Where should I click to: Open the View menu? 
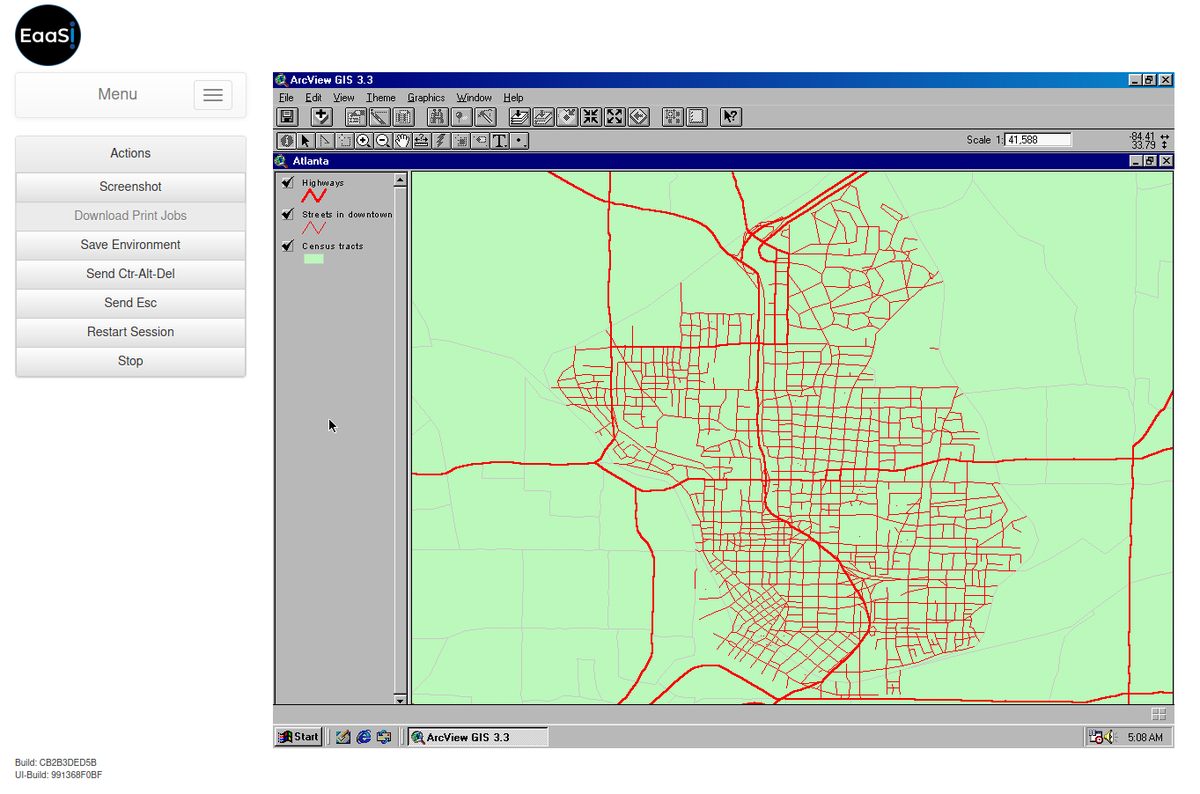[344, 98]
